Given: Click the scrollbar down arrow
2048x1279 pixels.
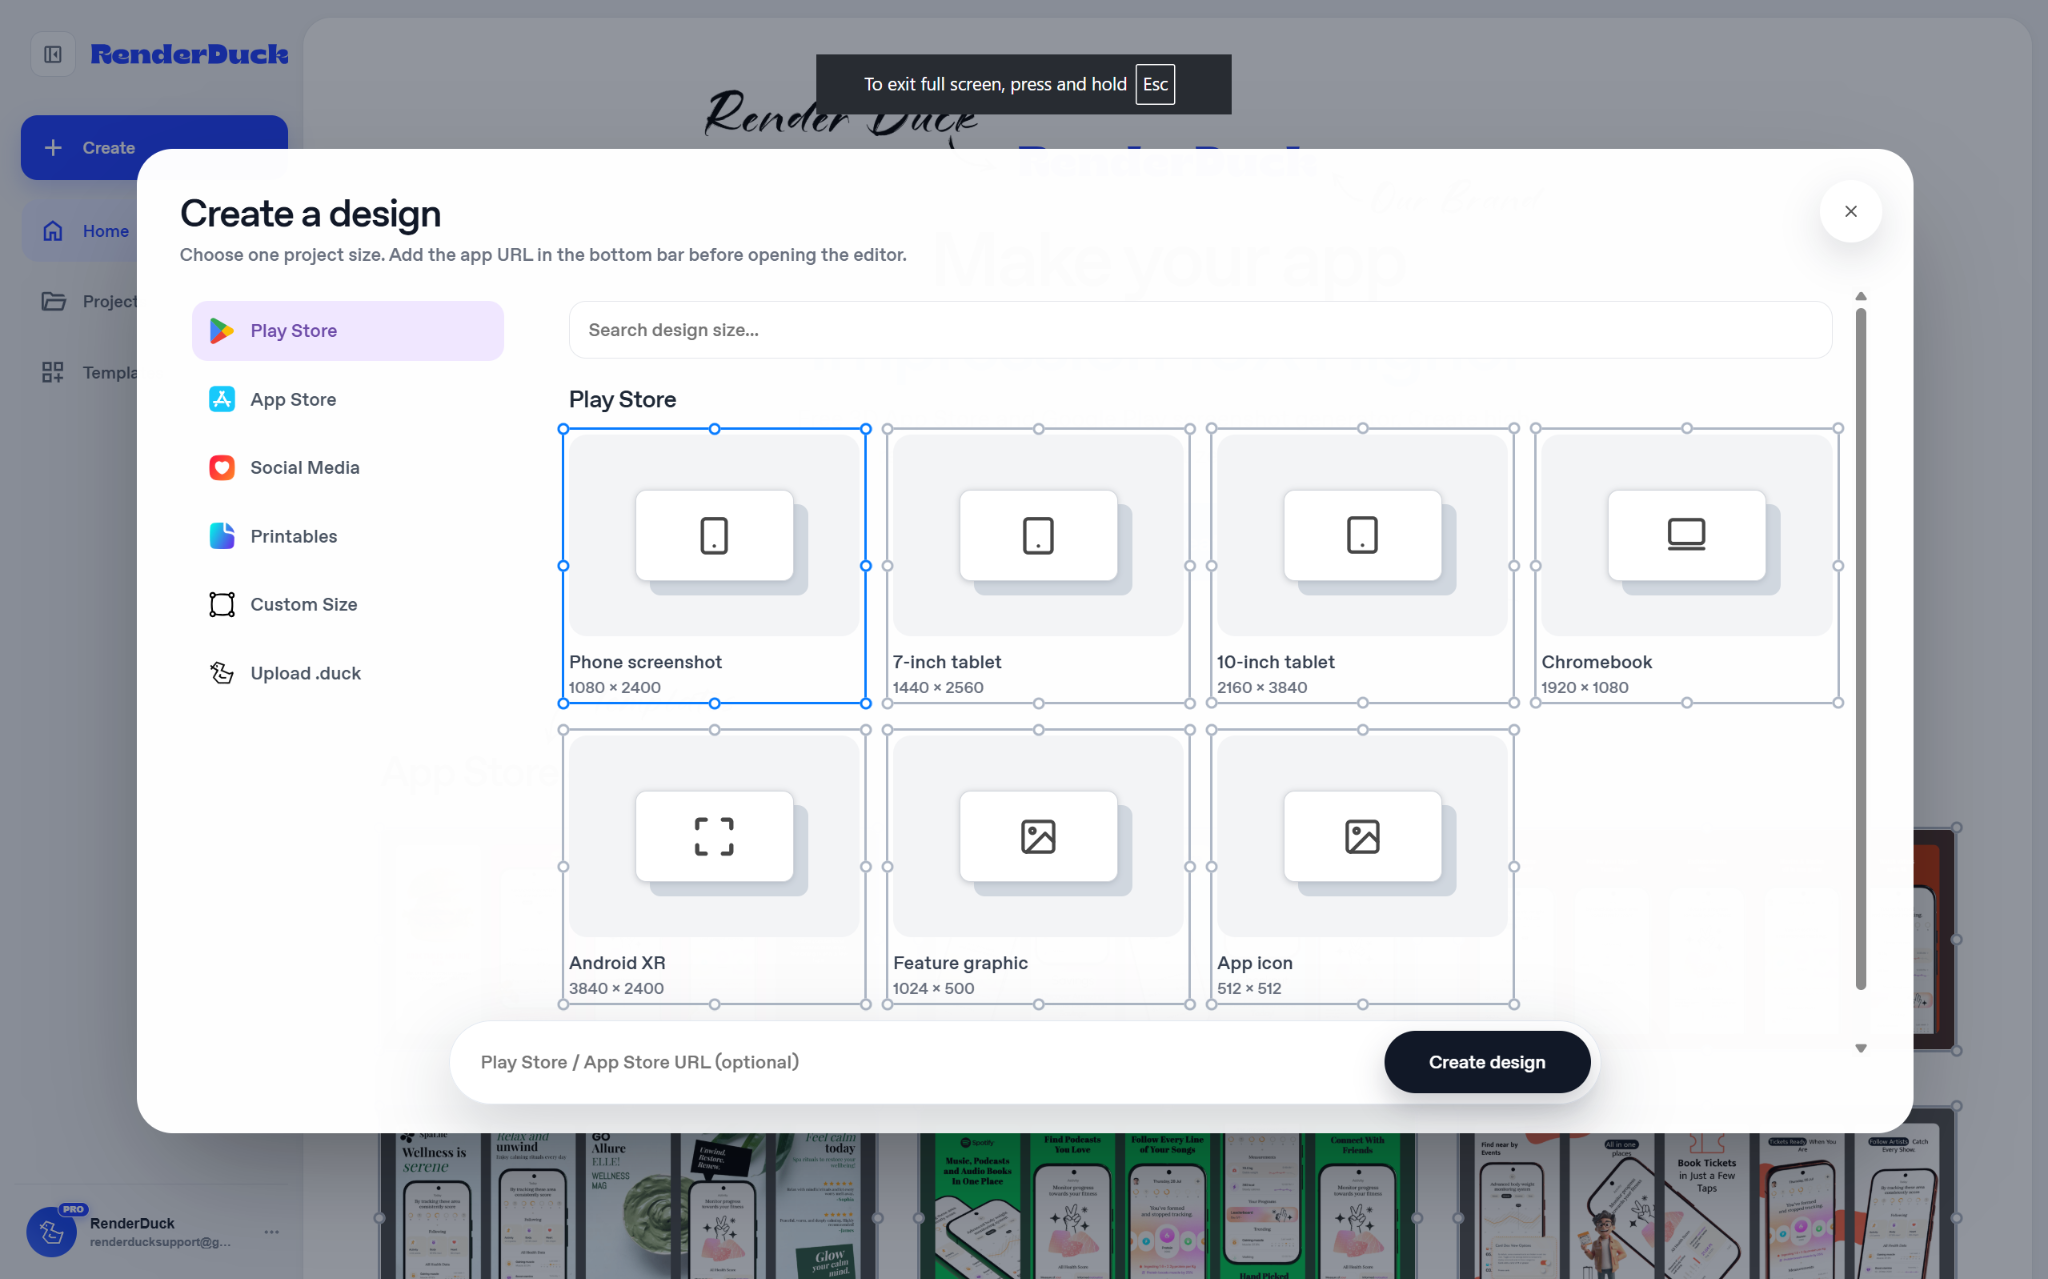Looking at the screenshot, I should (x=1860, y=1048).
